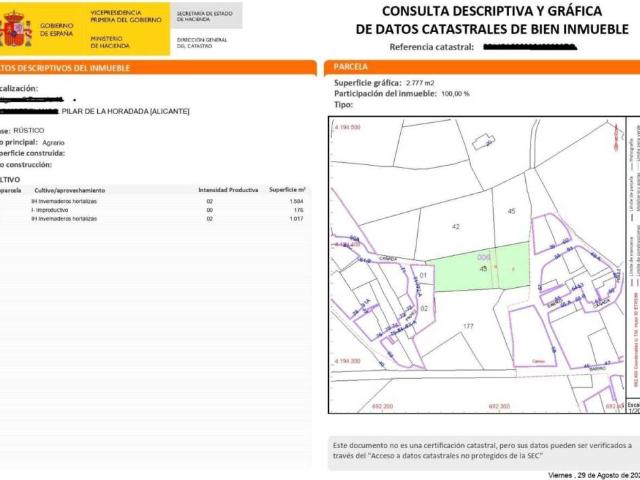Click the PARCELA section header
The width and height of the screenshot is (640, 480).
[352, 67]
